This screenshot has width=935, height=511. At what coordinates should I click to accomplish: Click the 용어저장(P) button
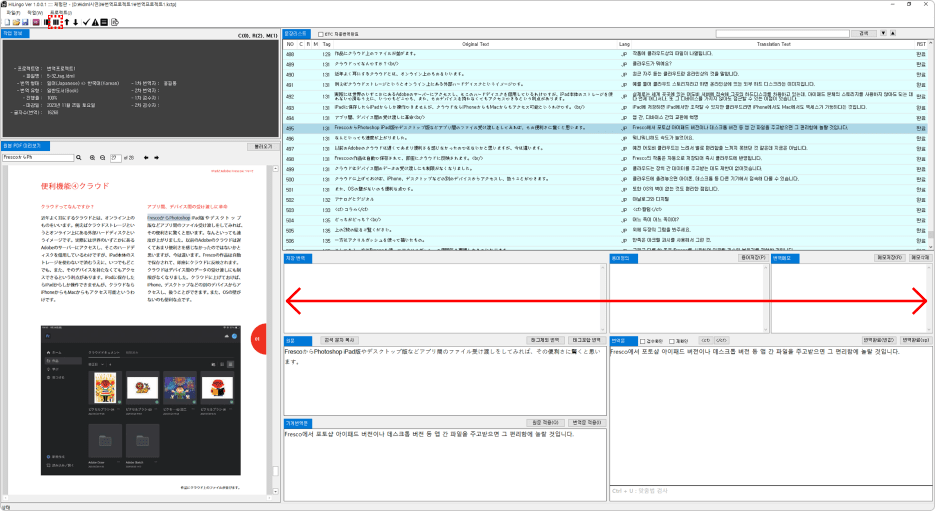click(753, 258)
